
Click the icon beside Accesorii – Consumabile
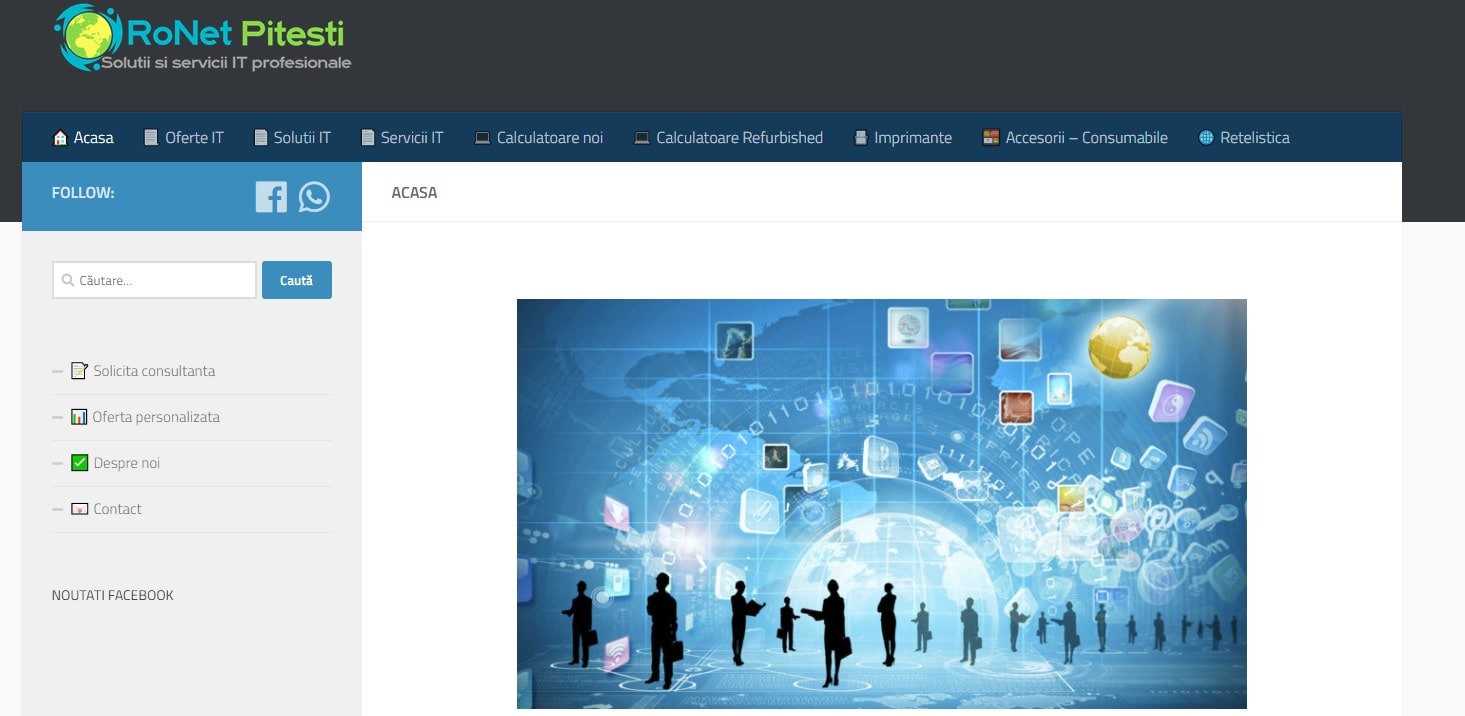click(x=991, y=138)
